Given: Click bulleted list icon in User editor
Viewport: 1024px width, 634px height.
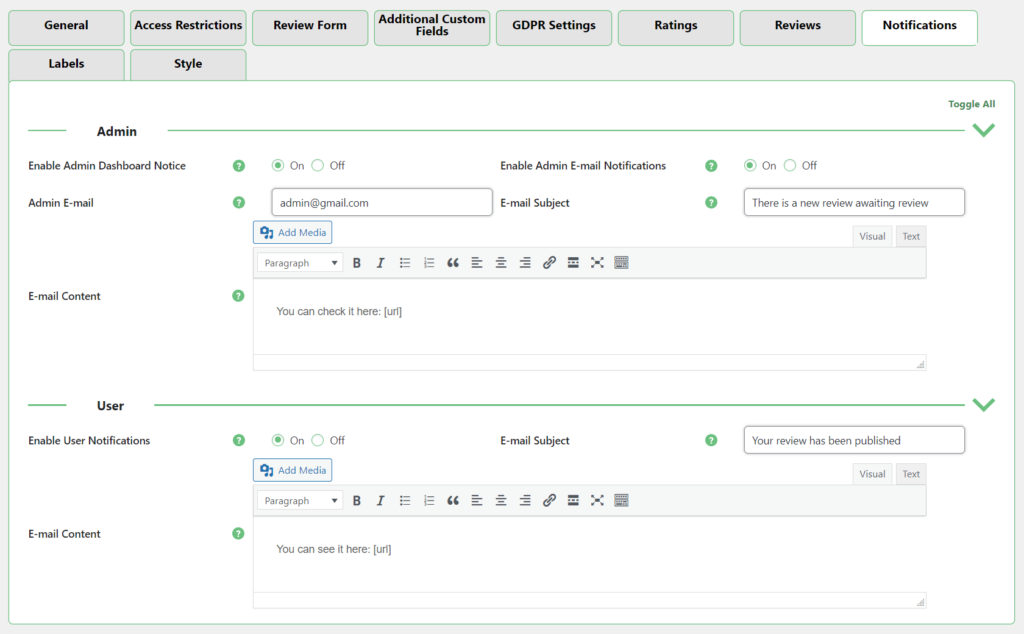Looking at the screenshot, I should [405, 501].
